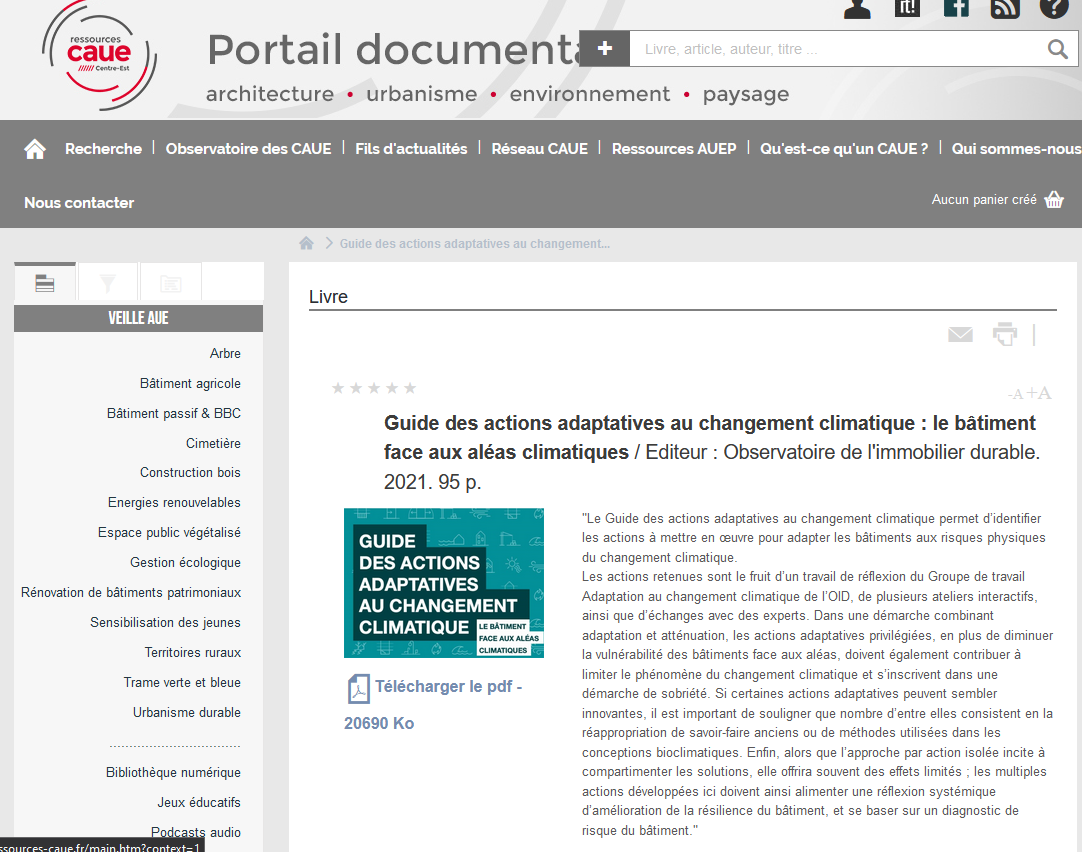Image resolution: width=1082 pixels, height=852 pixels.
Task: Click the search magnifying glass icon
Action: (x=1057, y=48)
